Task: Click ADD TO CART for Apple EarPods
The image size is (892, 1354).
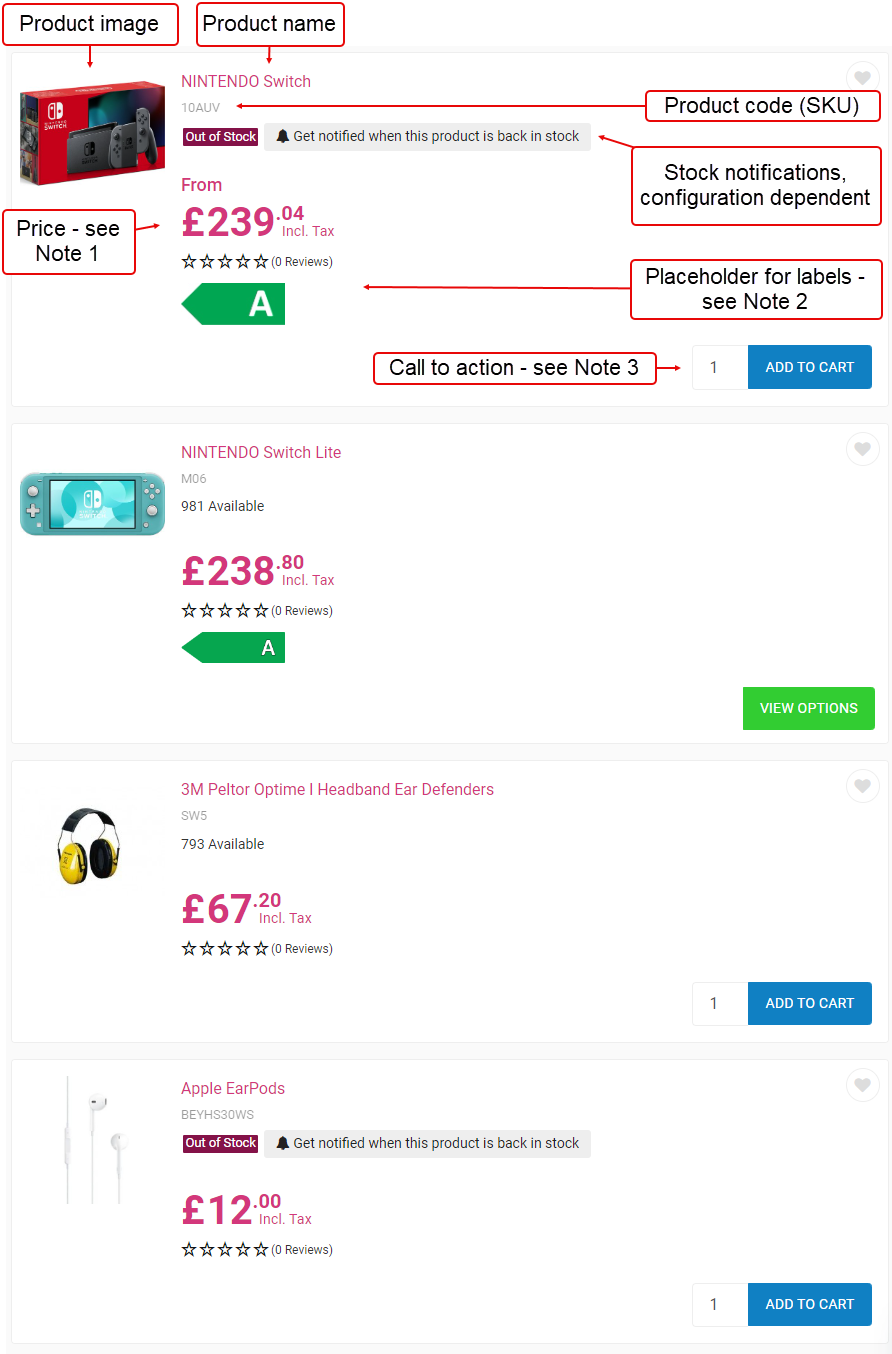Action: (809, 1304)
